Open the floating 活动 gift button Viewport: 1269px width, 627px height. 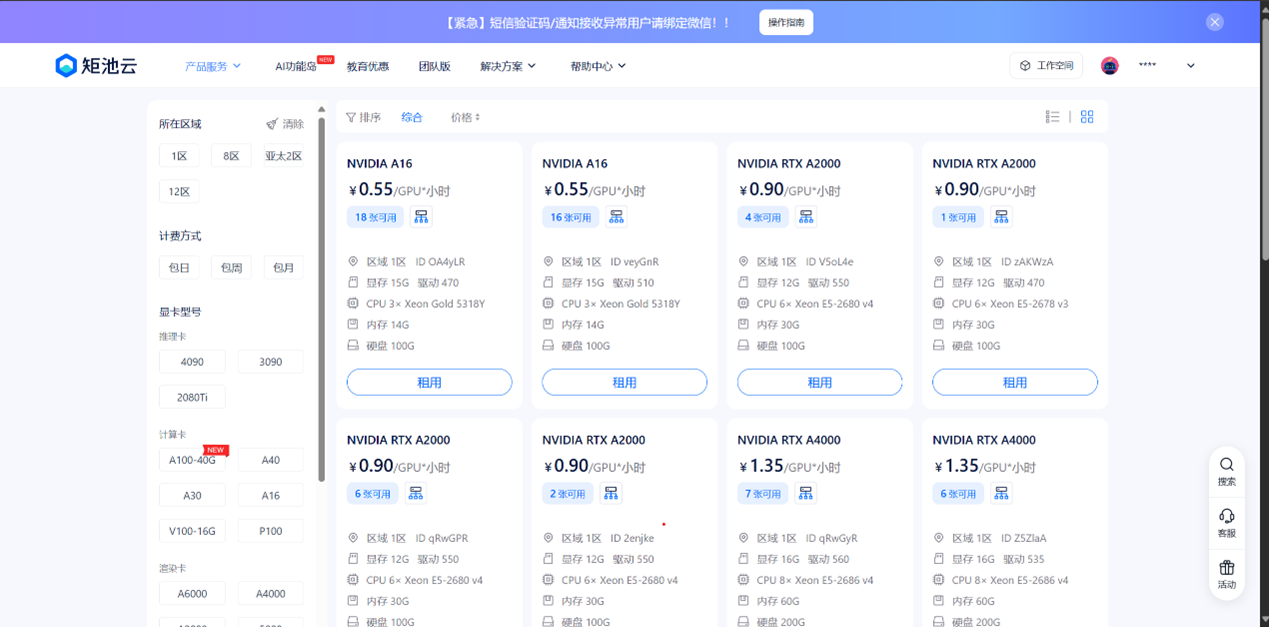[1227, 574]
